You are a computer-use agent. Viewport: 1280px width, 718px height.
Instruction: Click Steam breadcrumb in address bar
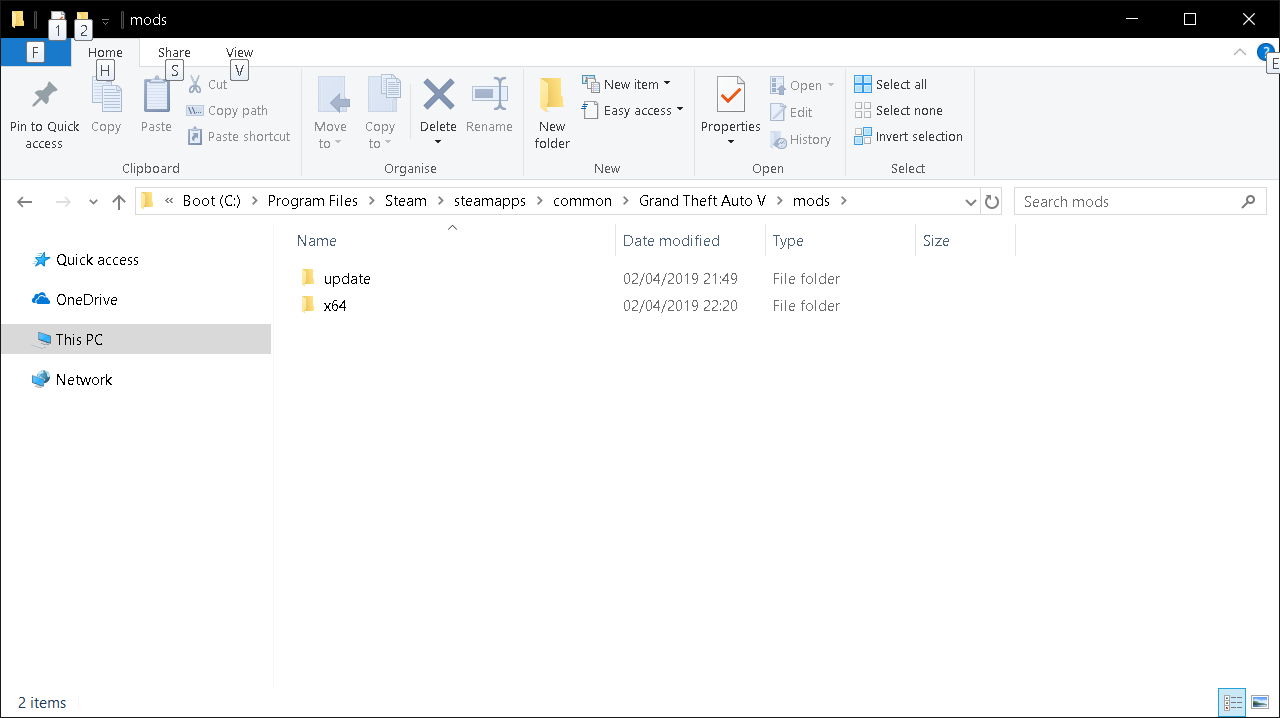(x=406, y=201)
